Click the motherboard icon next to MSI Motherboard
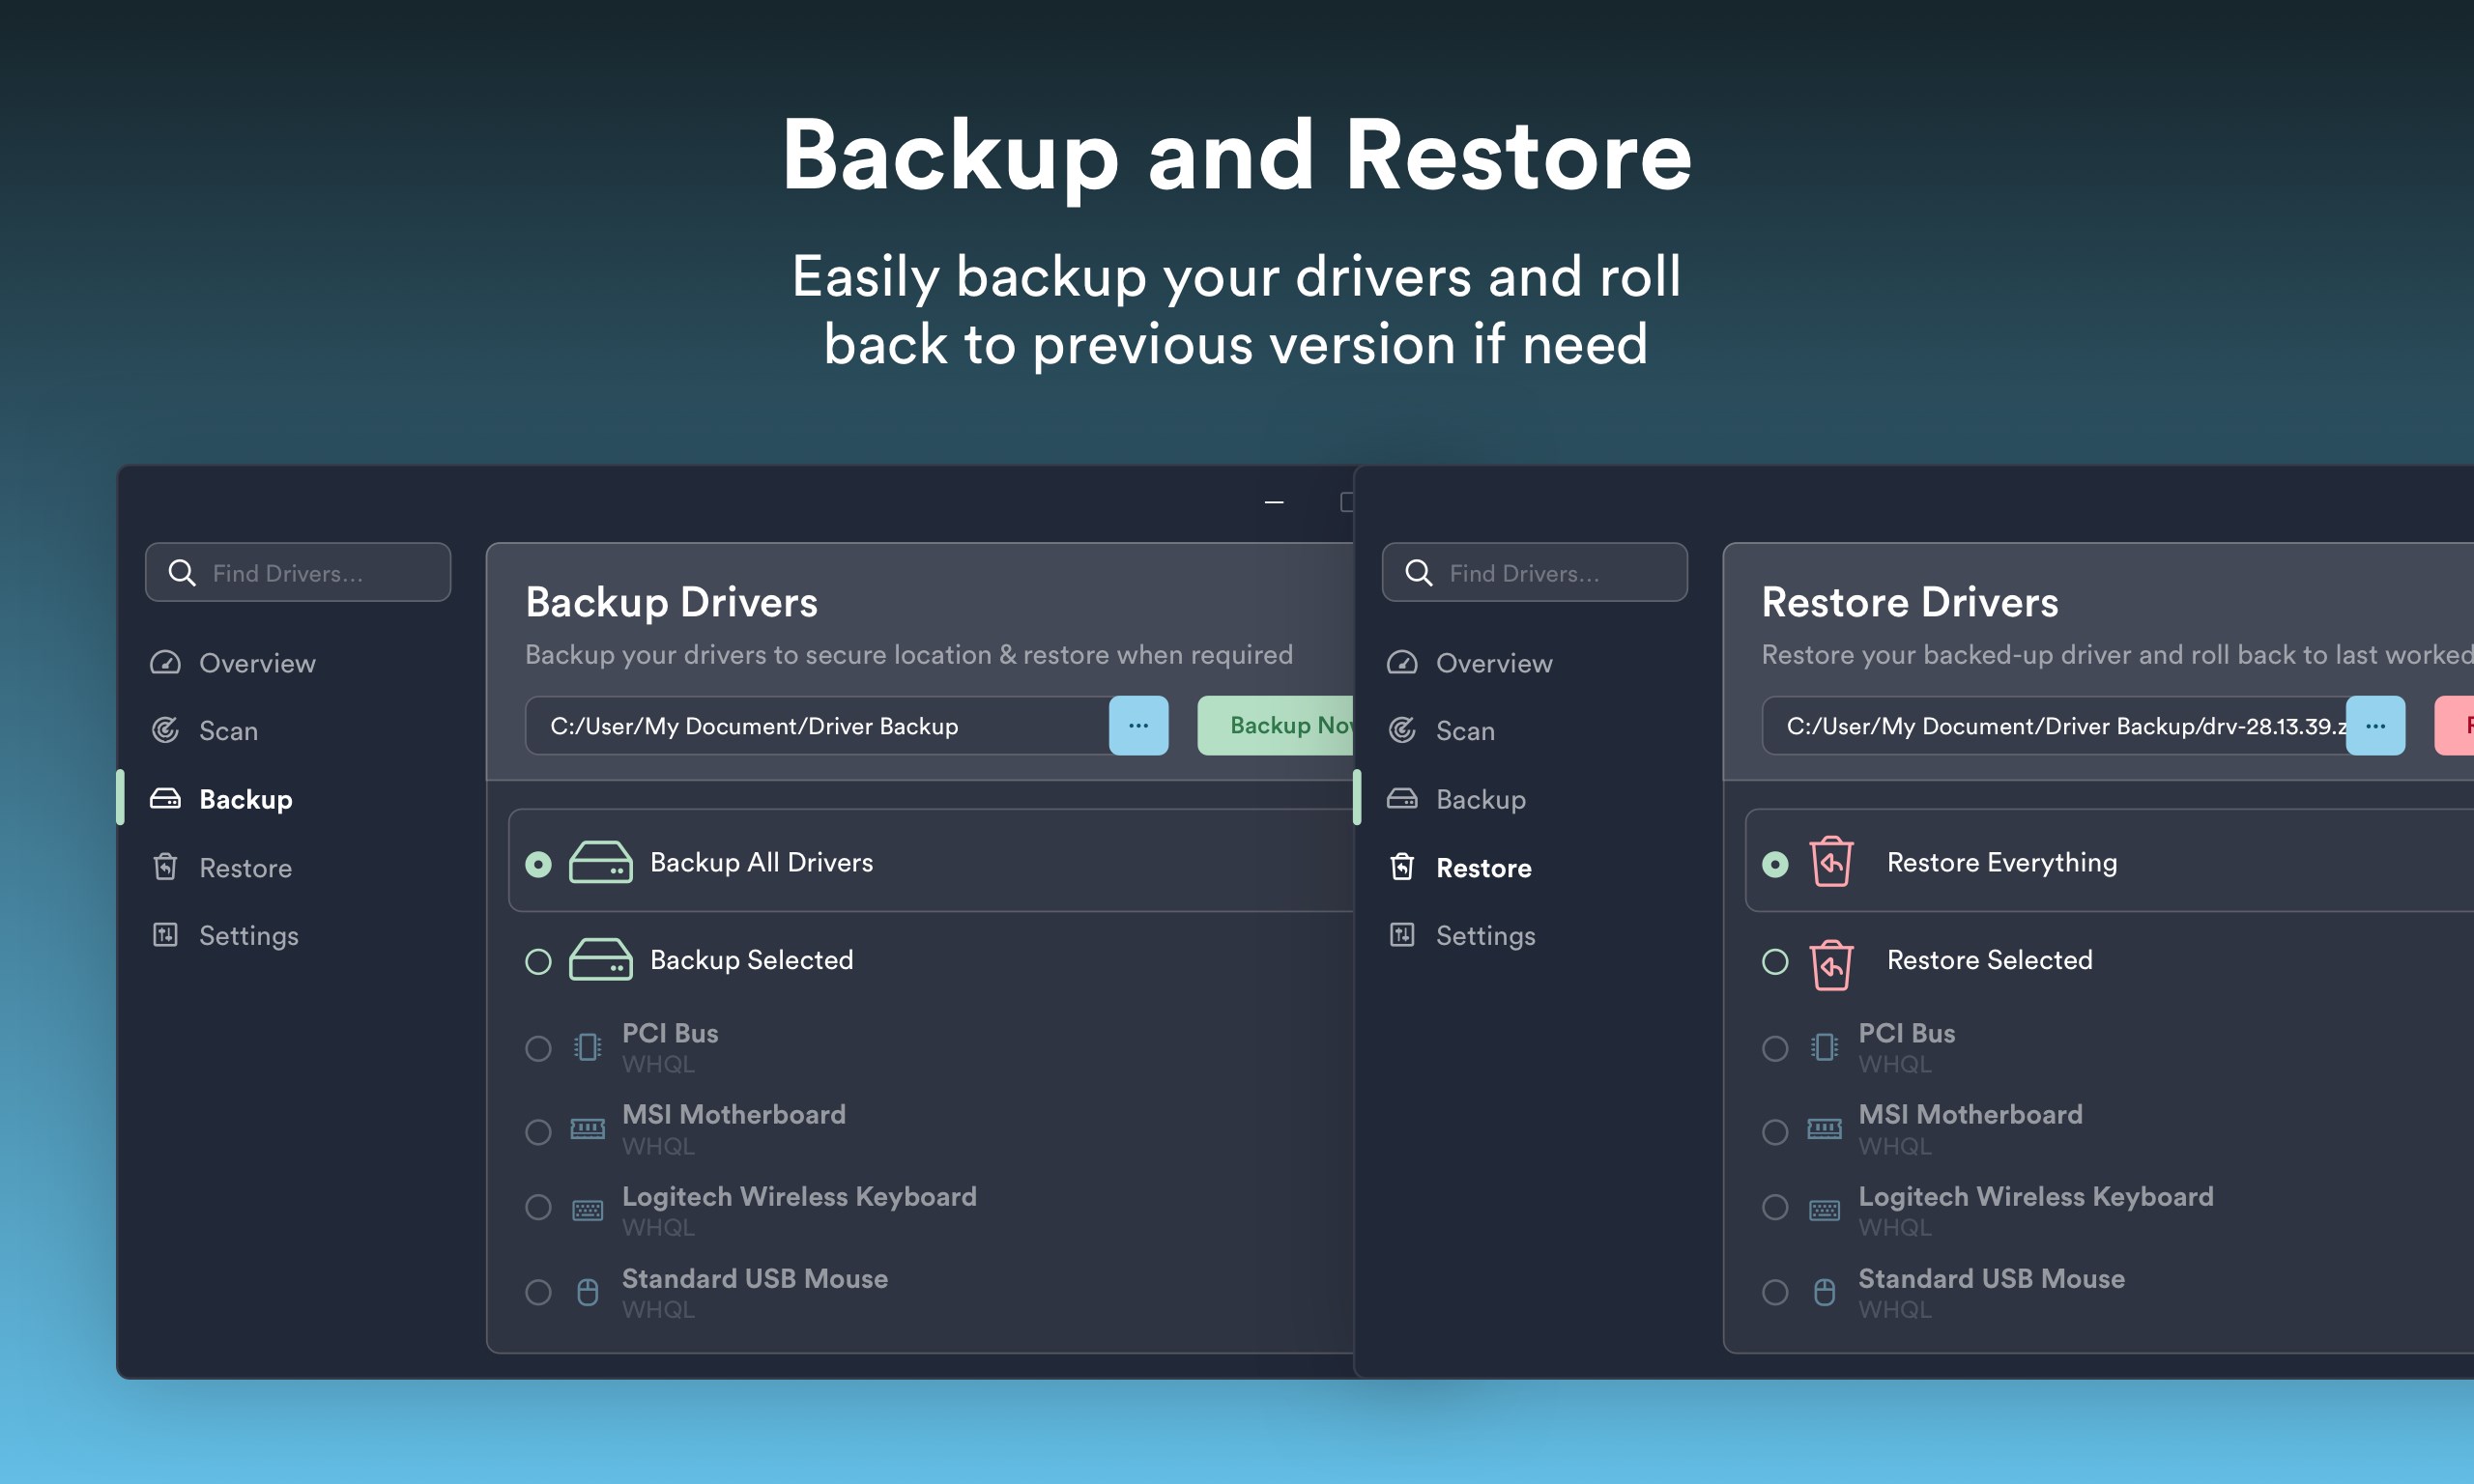 point(588,1129)
